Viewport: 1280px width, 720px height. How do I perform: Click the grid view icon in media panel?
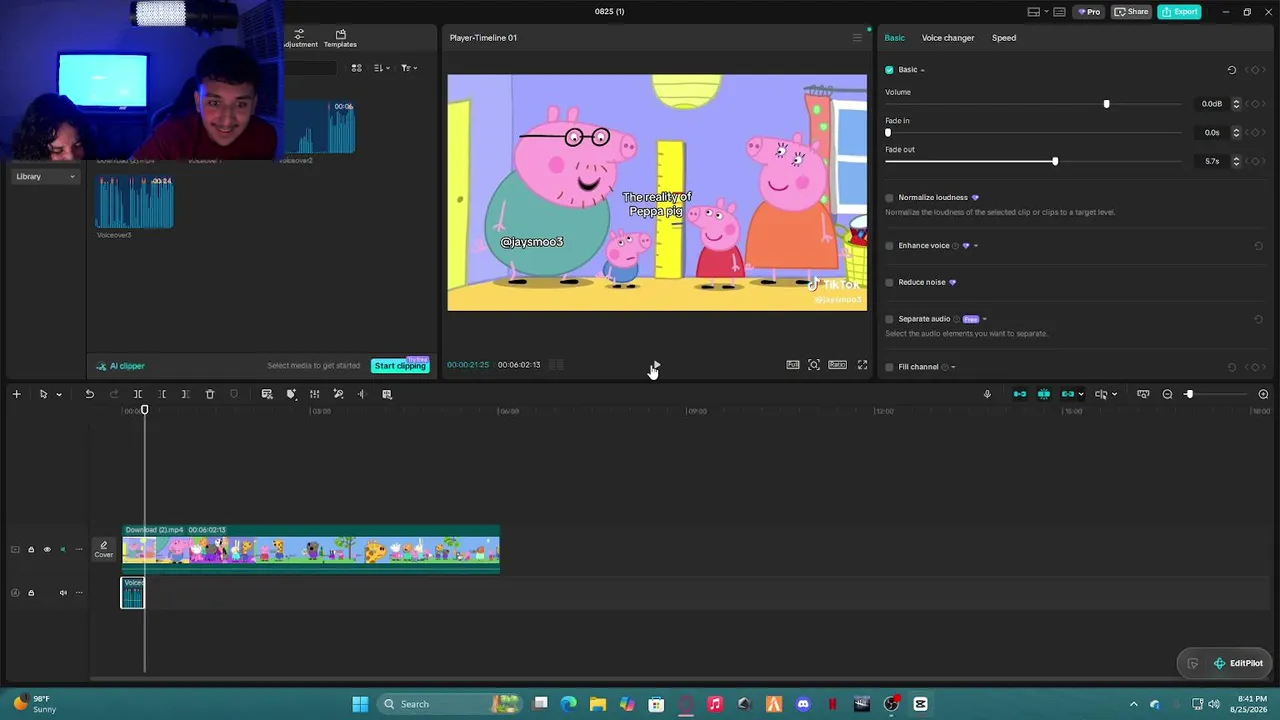(x=356, y=68)
